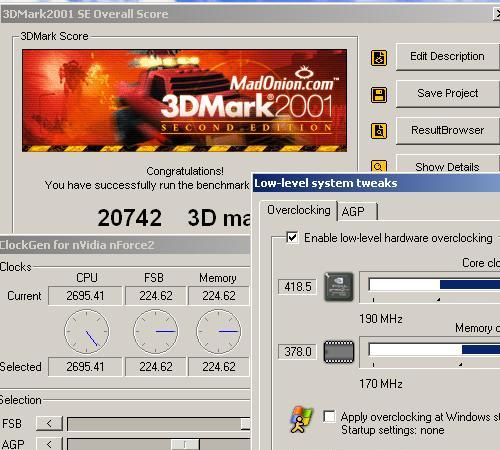Click the Save Project button
Image resolution: width=500 pixels, height=450 pixels.
click(x=448, y=93)
